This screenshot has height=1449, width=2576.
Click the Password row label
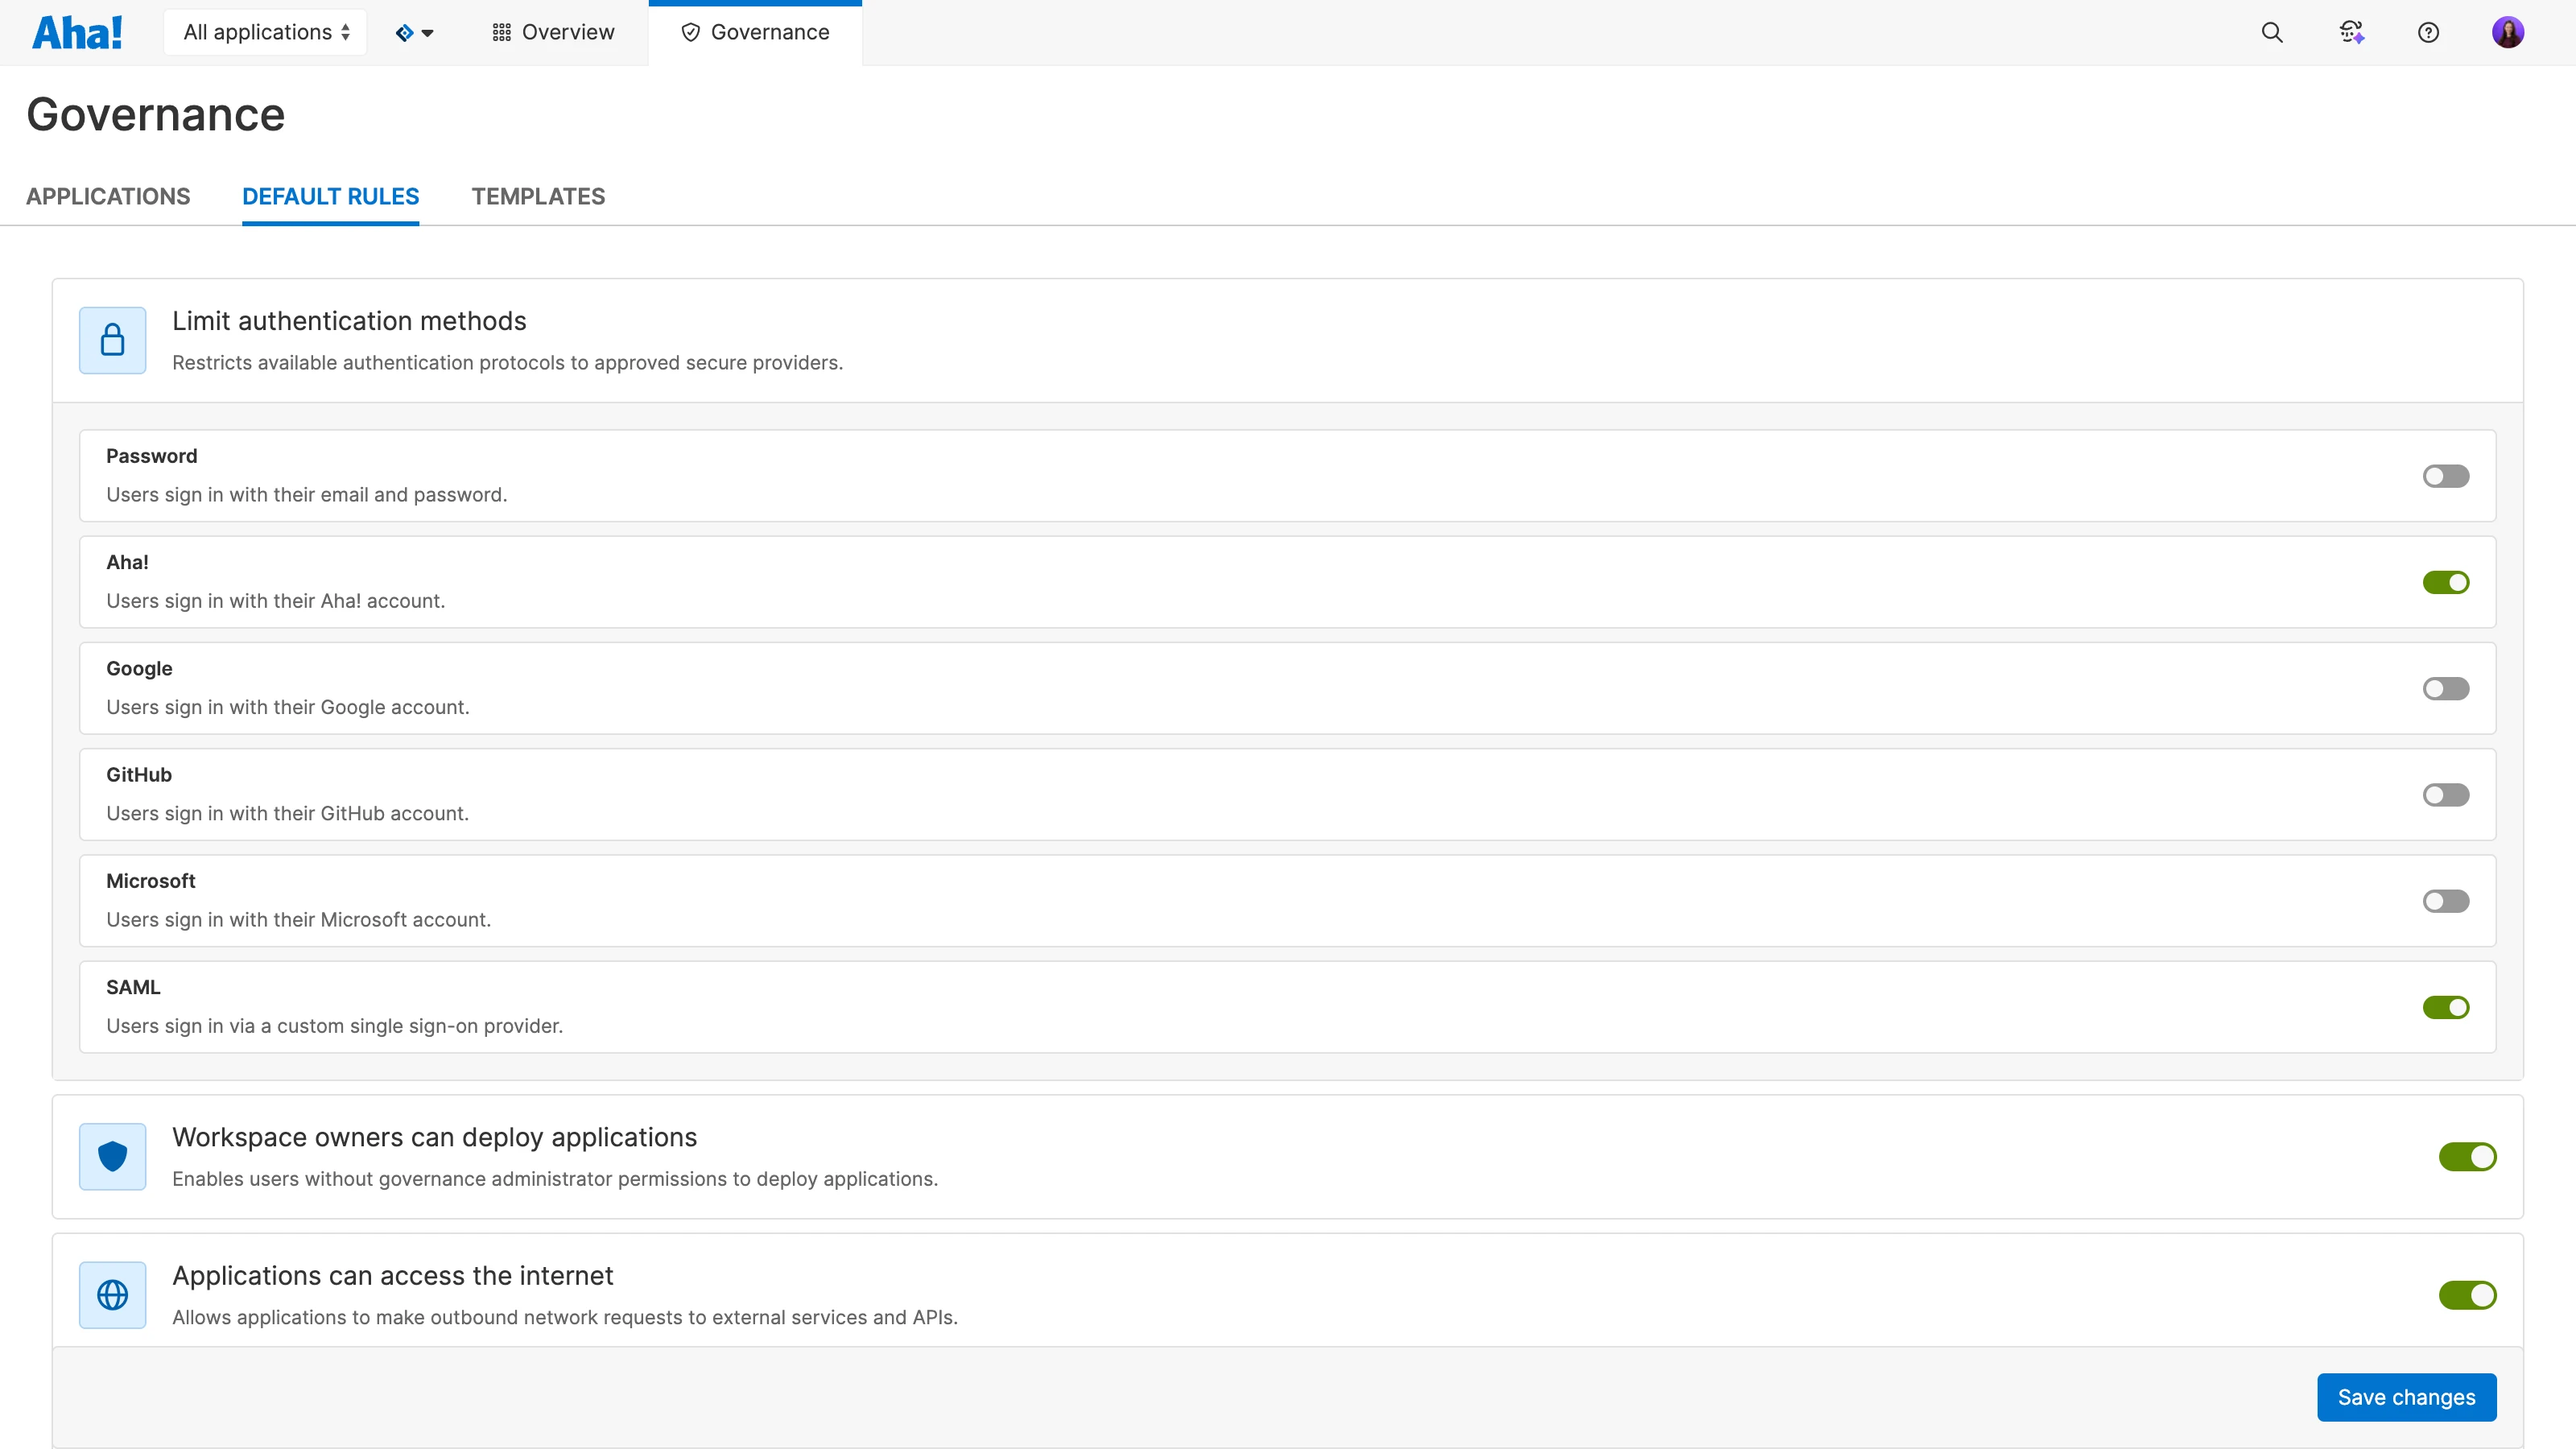click(x=152, y=456)
